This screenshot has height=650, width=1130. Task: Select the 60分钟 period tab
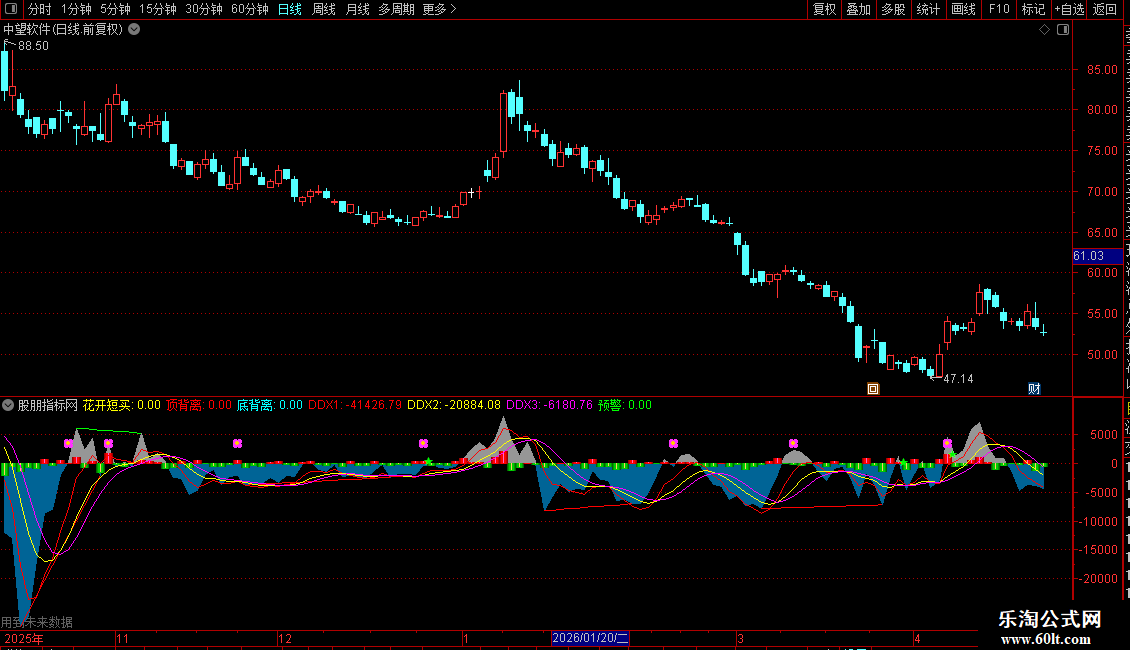tap(250, 9)
